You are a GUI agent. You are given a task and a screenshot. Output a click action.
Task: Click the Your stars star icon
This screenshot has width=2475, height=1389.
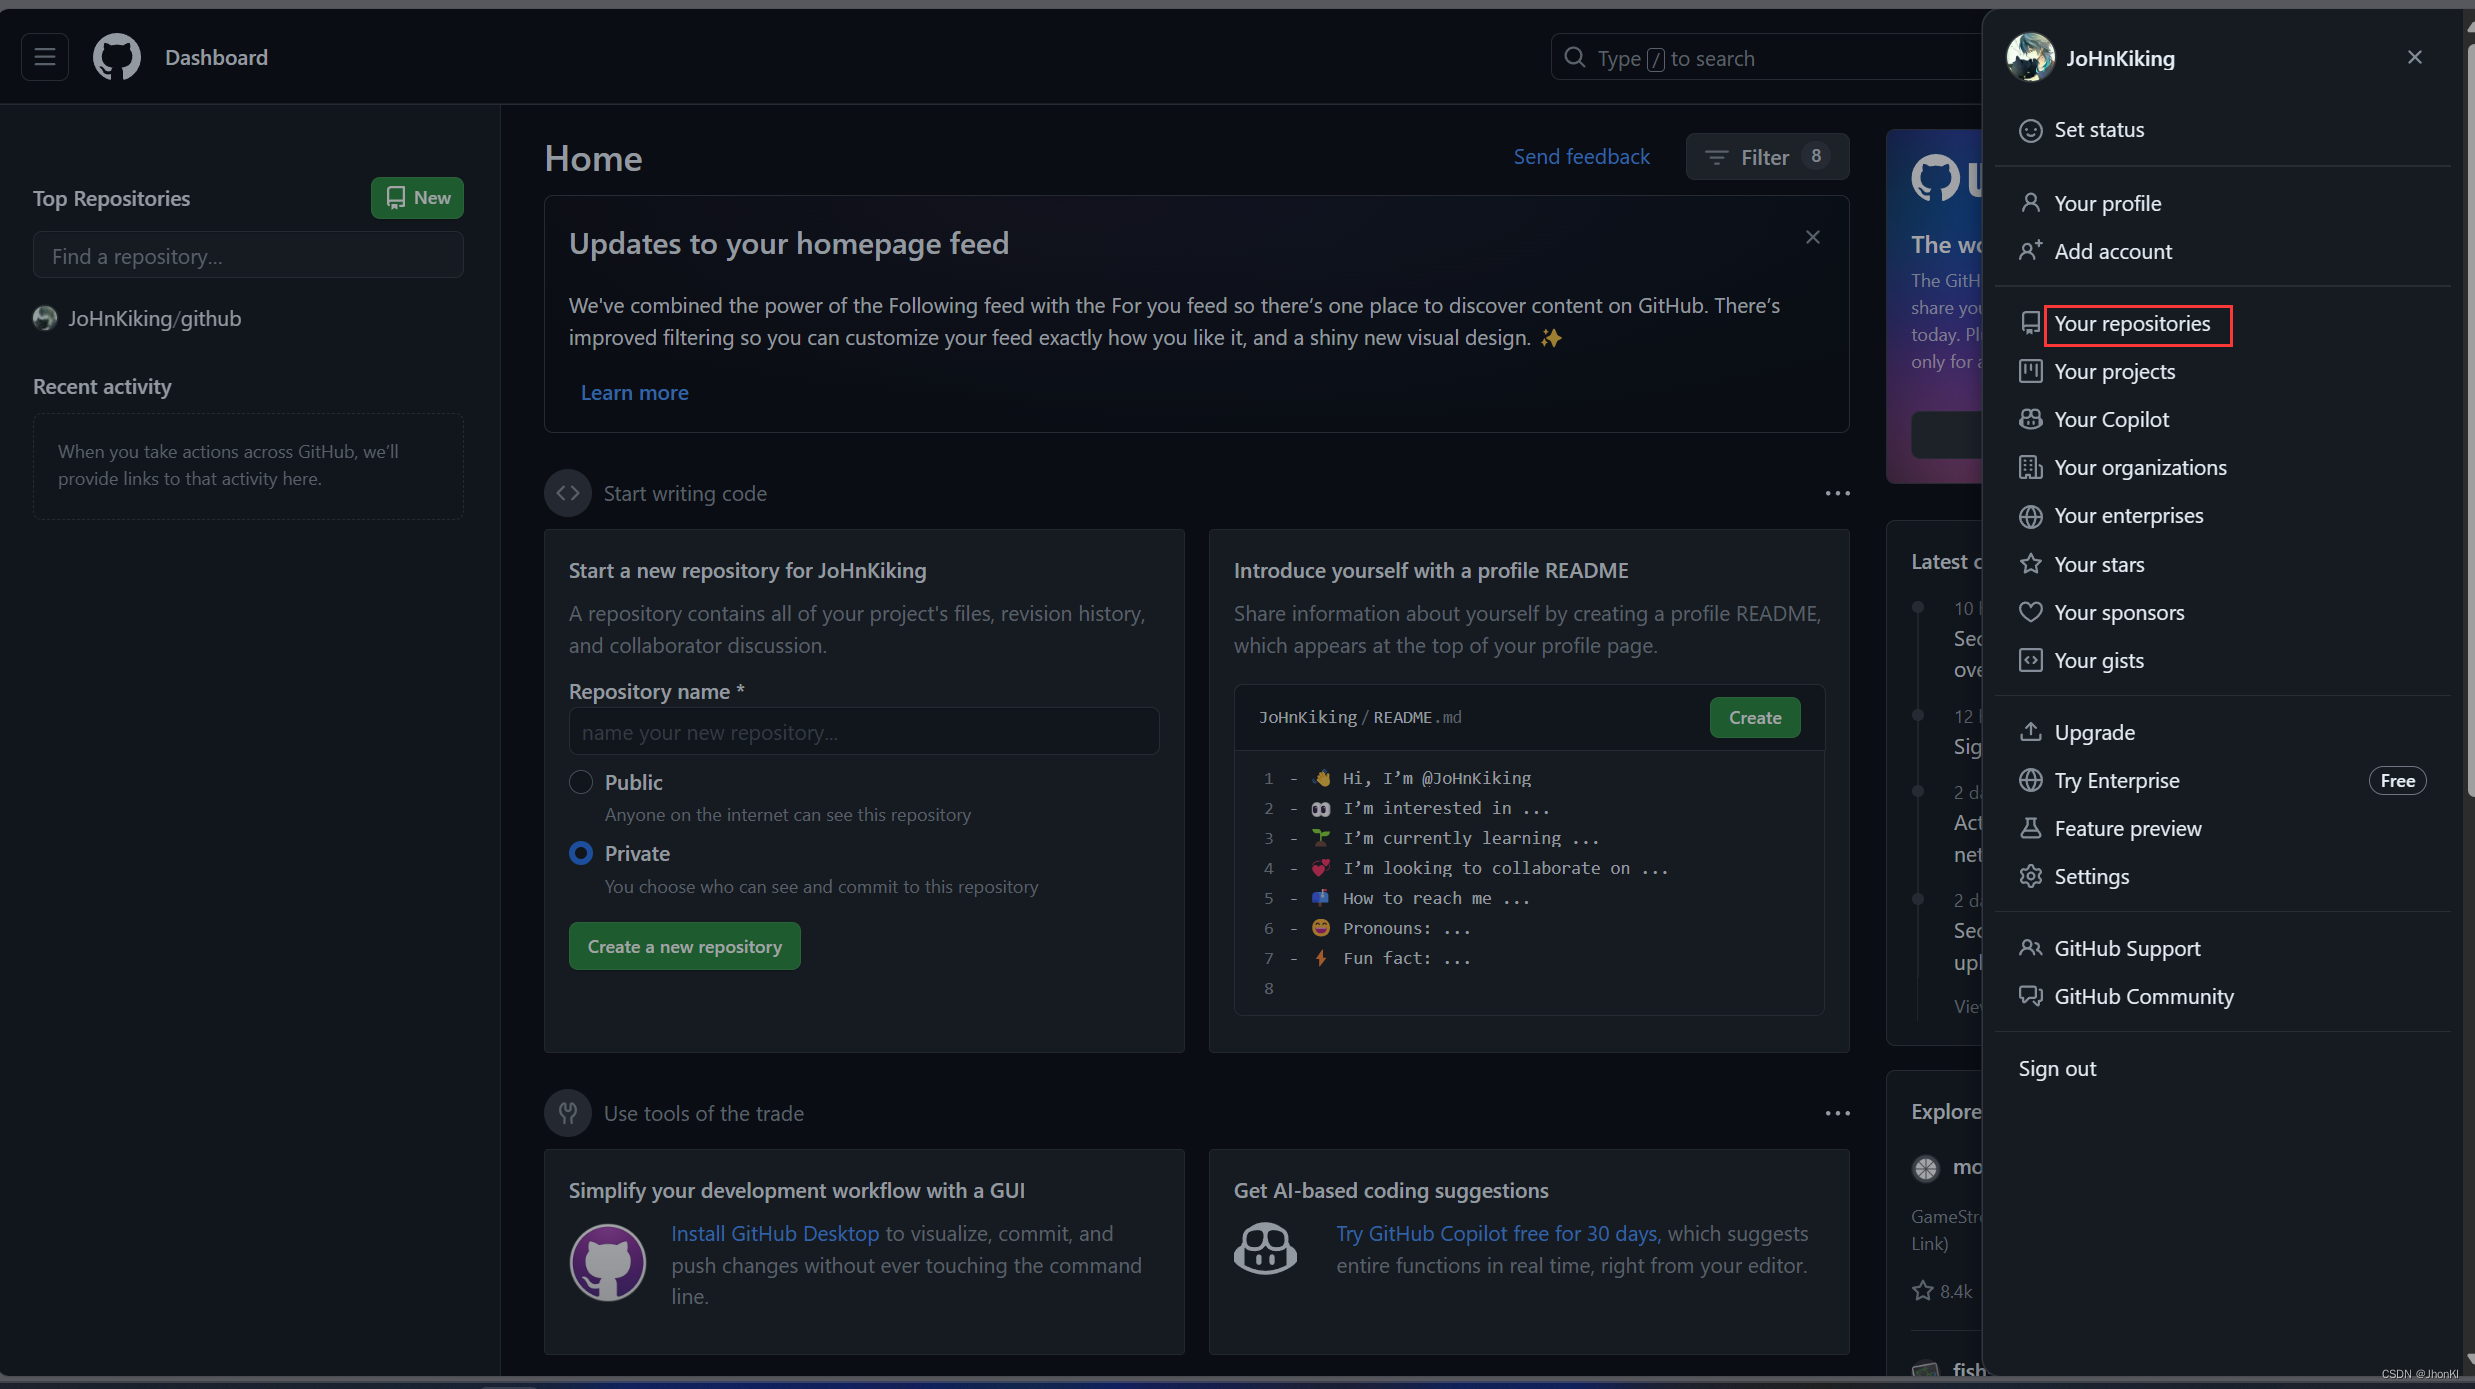point(2030,564)
